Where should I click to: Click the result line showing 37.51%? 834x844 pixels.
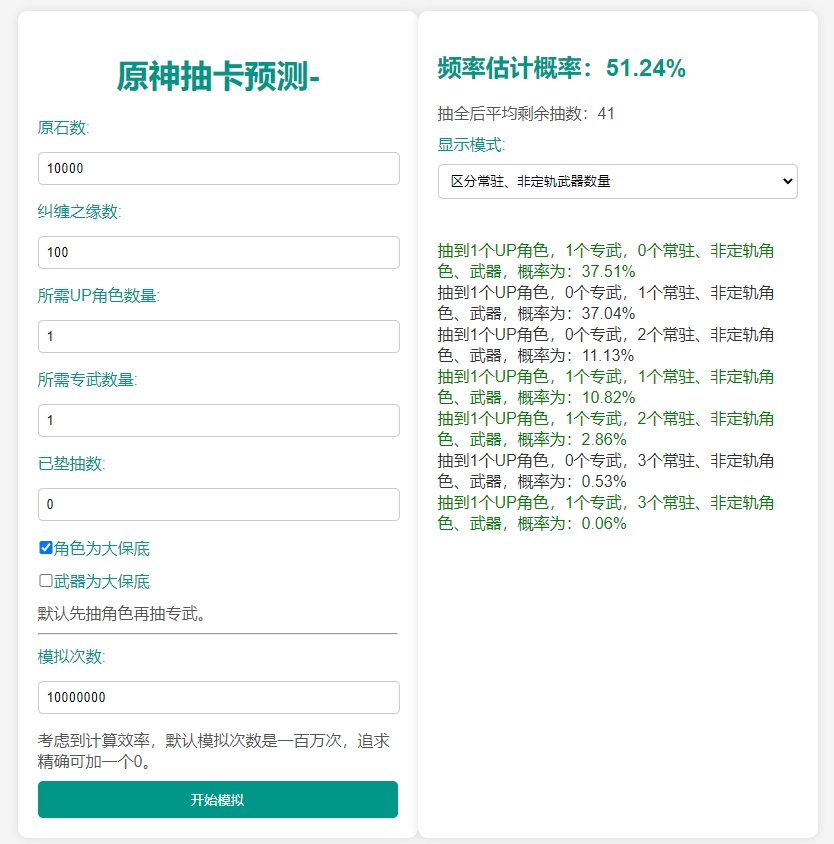(x=606, y=261)
